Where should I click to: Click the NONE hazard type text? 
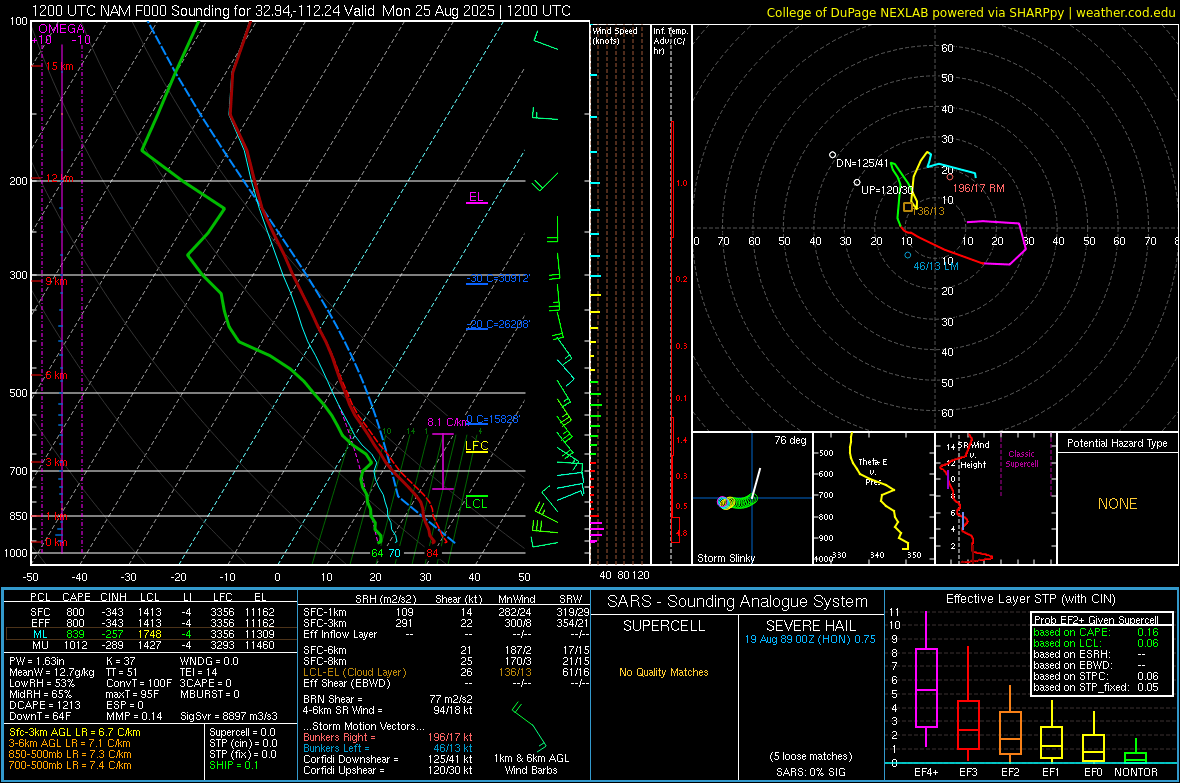pyautogui.click(x=1117, y=504)
